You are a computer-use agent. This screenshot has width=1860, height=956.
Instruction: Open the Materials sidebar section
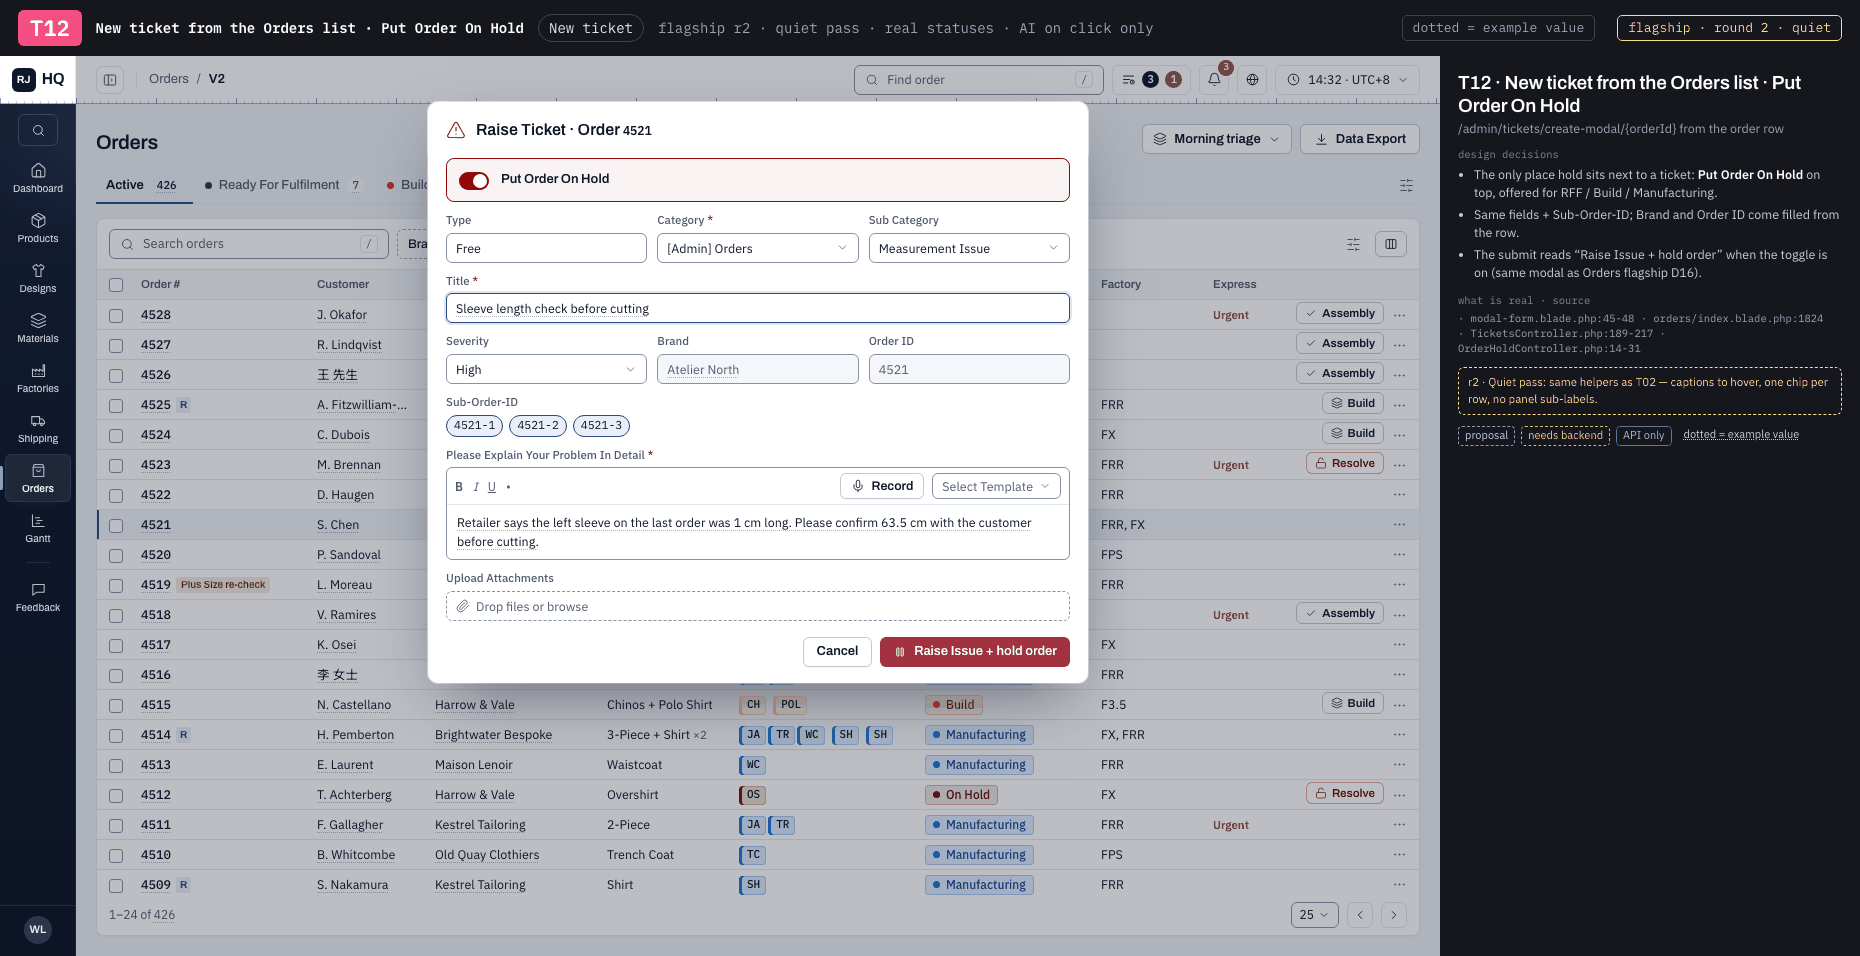pos(38,328)
